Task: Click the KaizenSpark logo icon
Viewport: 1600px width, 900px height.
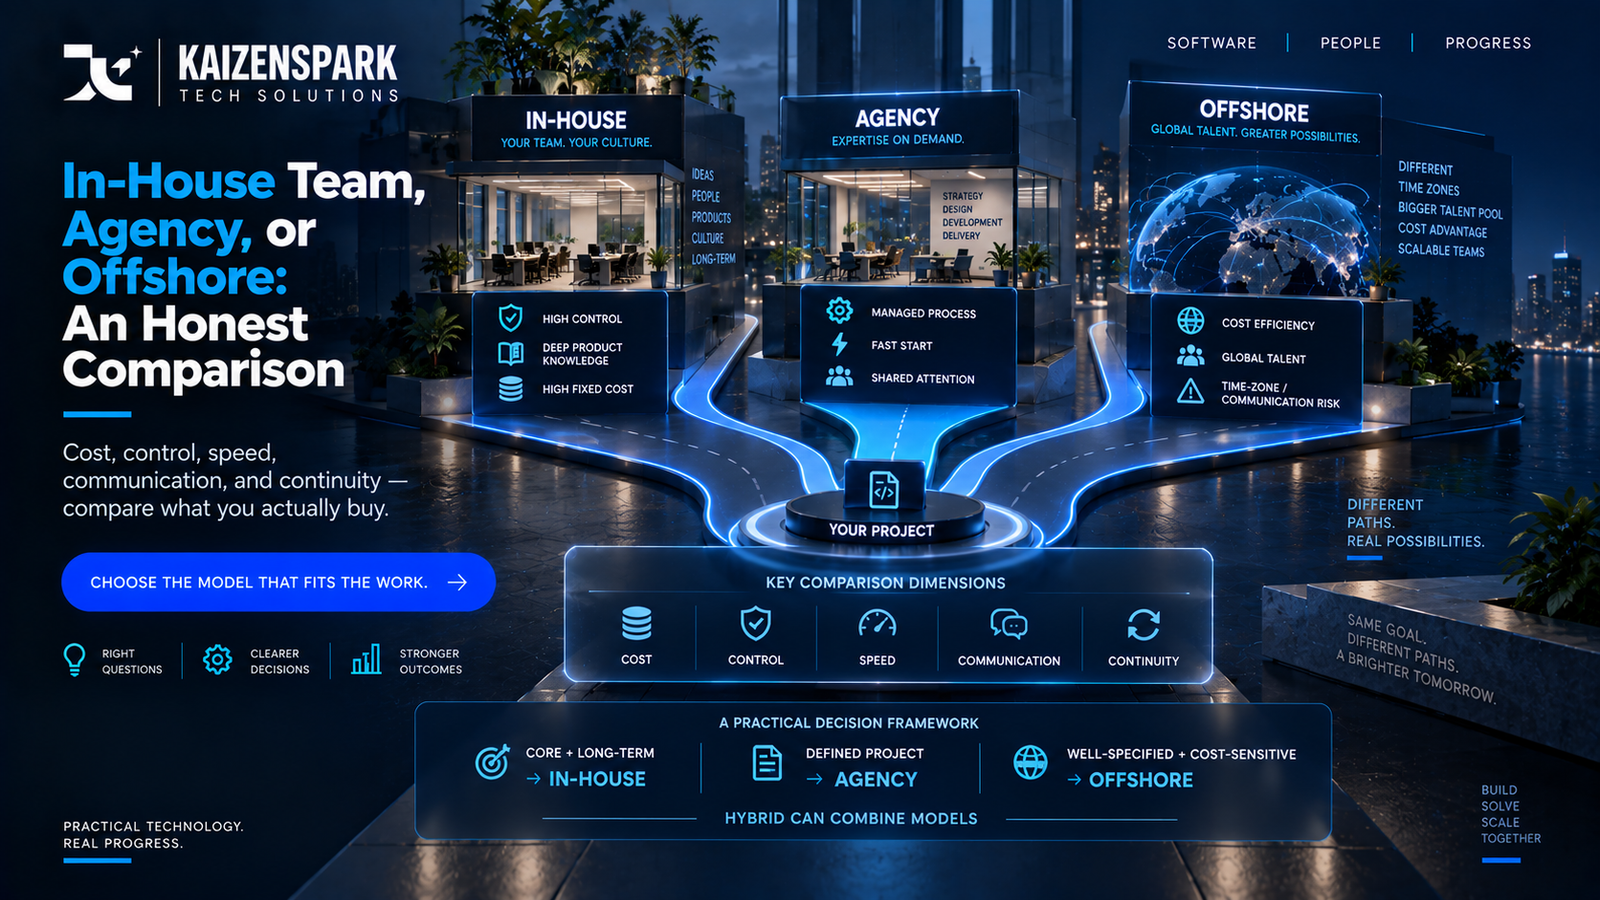Action: coord(102,72)
